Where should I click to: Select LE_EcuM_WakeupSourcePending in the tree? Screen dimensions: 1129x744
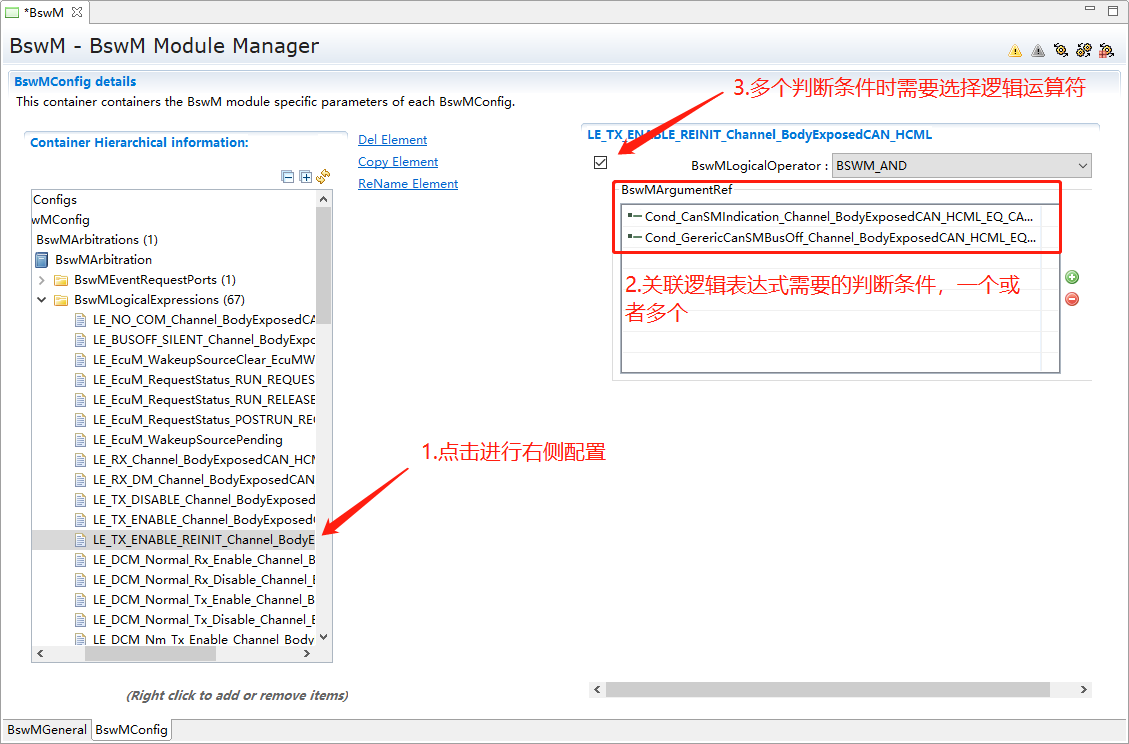[187, 440]
